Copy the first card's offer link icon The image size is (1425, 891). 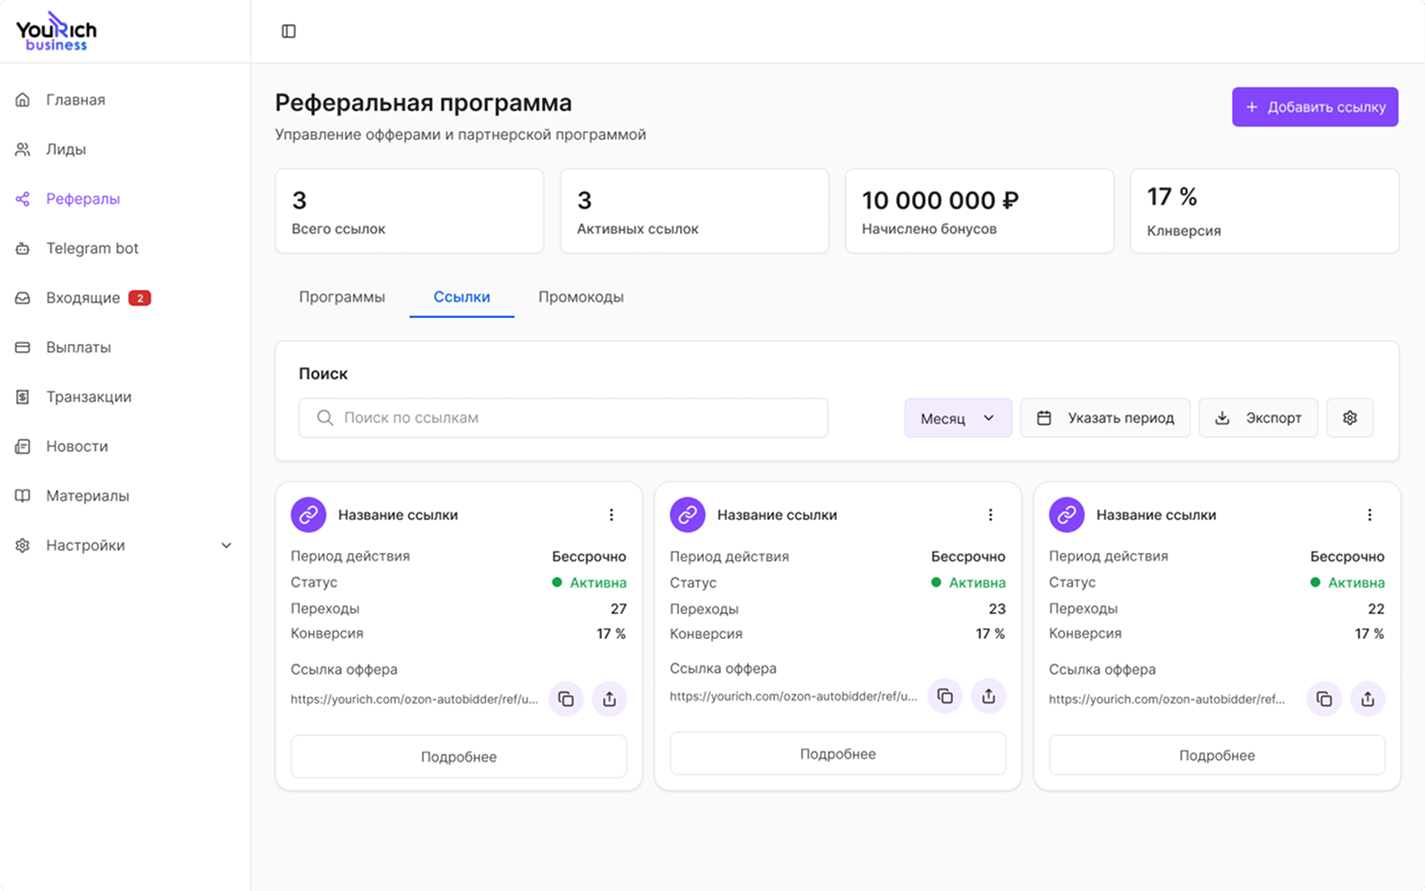pyautogui.click(x=565, y=698)
